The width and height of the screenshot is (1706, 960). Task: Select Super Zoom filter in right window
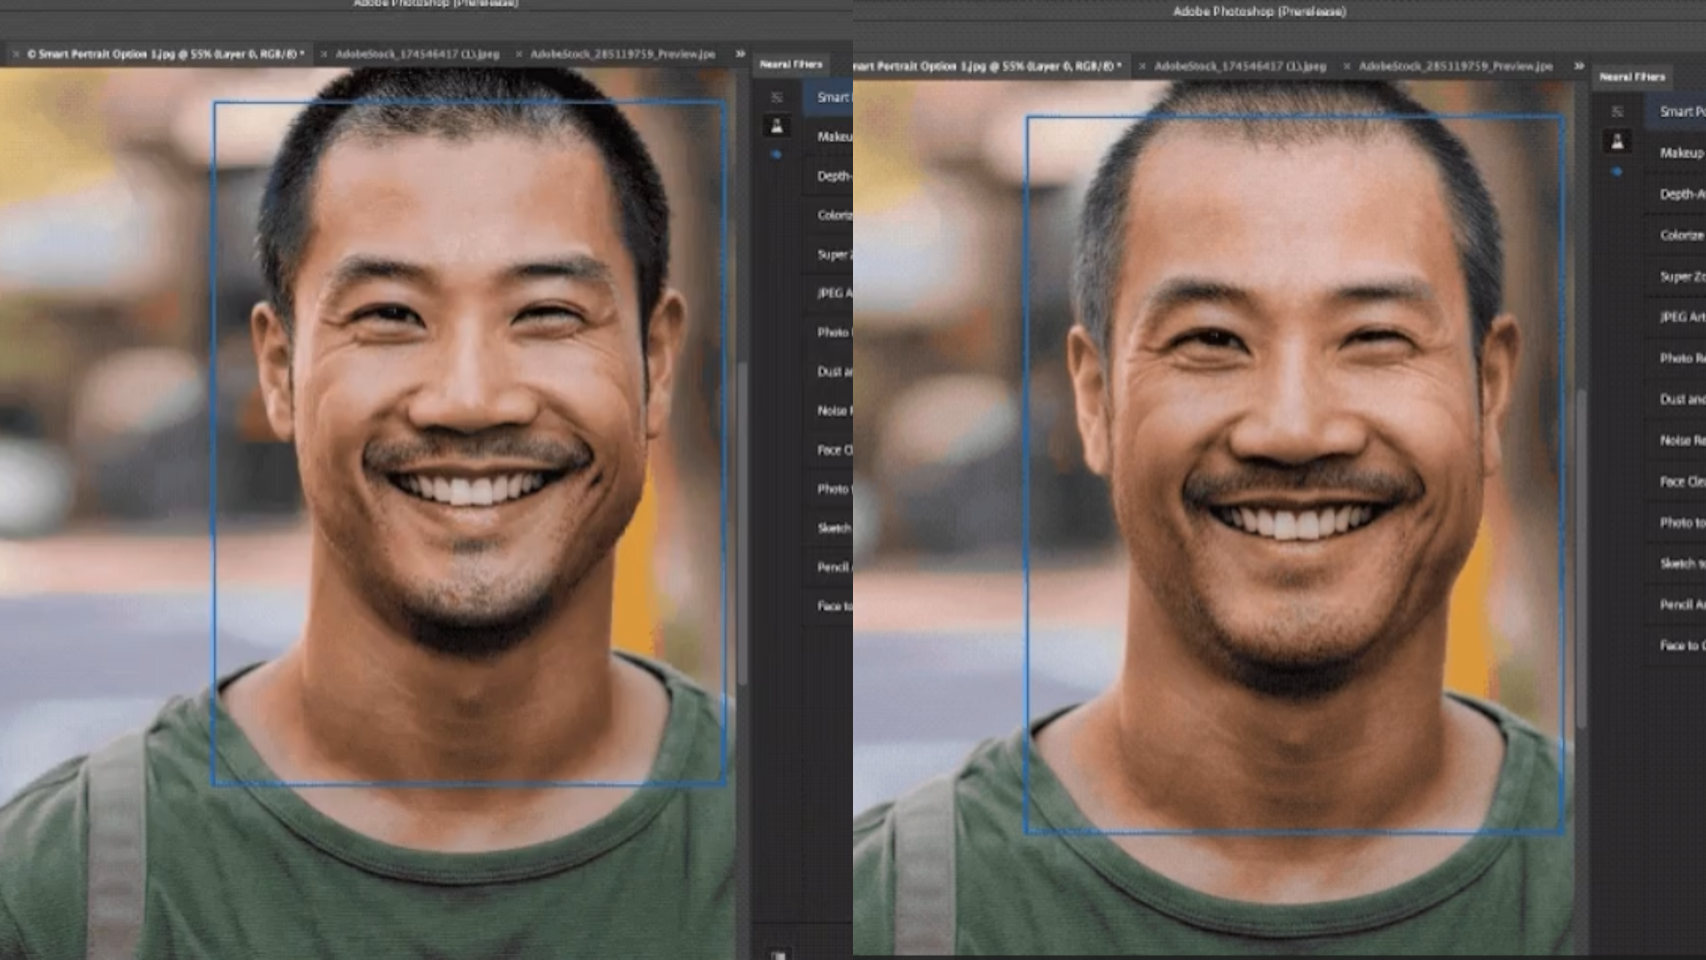click(x=1682, y=276)
